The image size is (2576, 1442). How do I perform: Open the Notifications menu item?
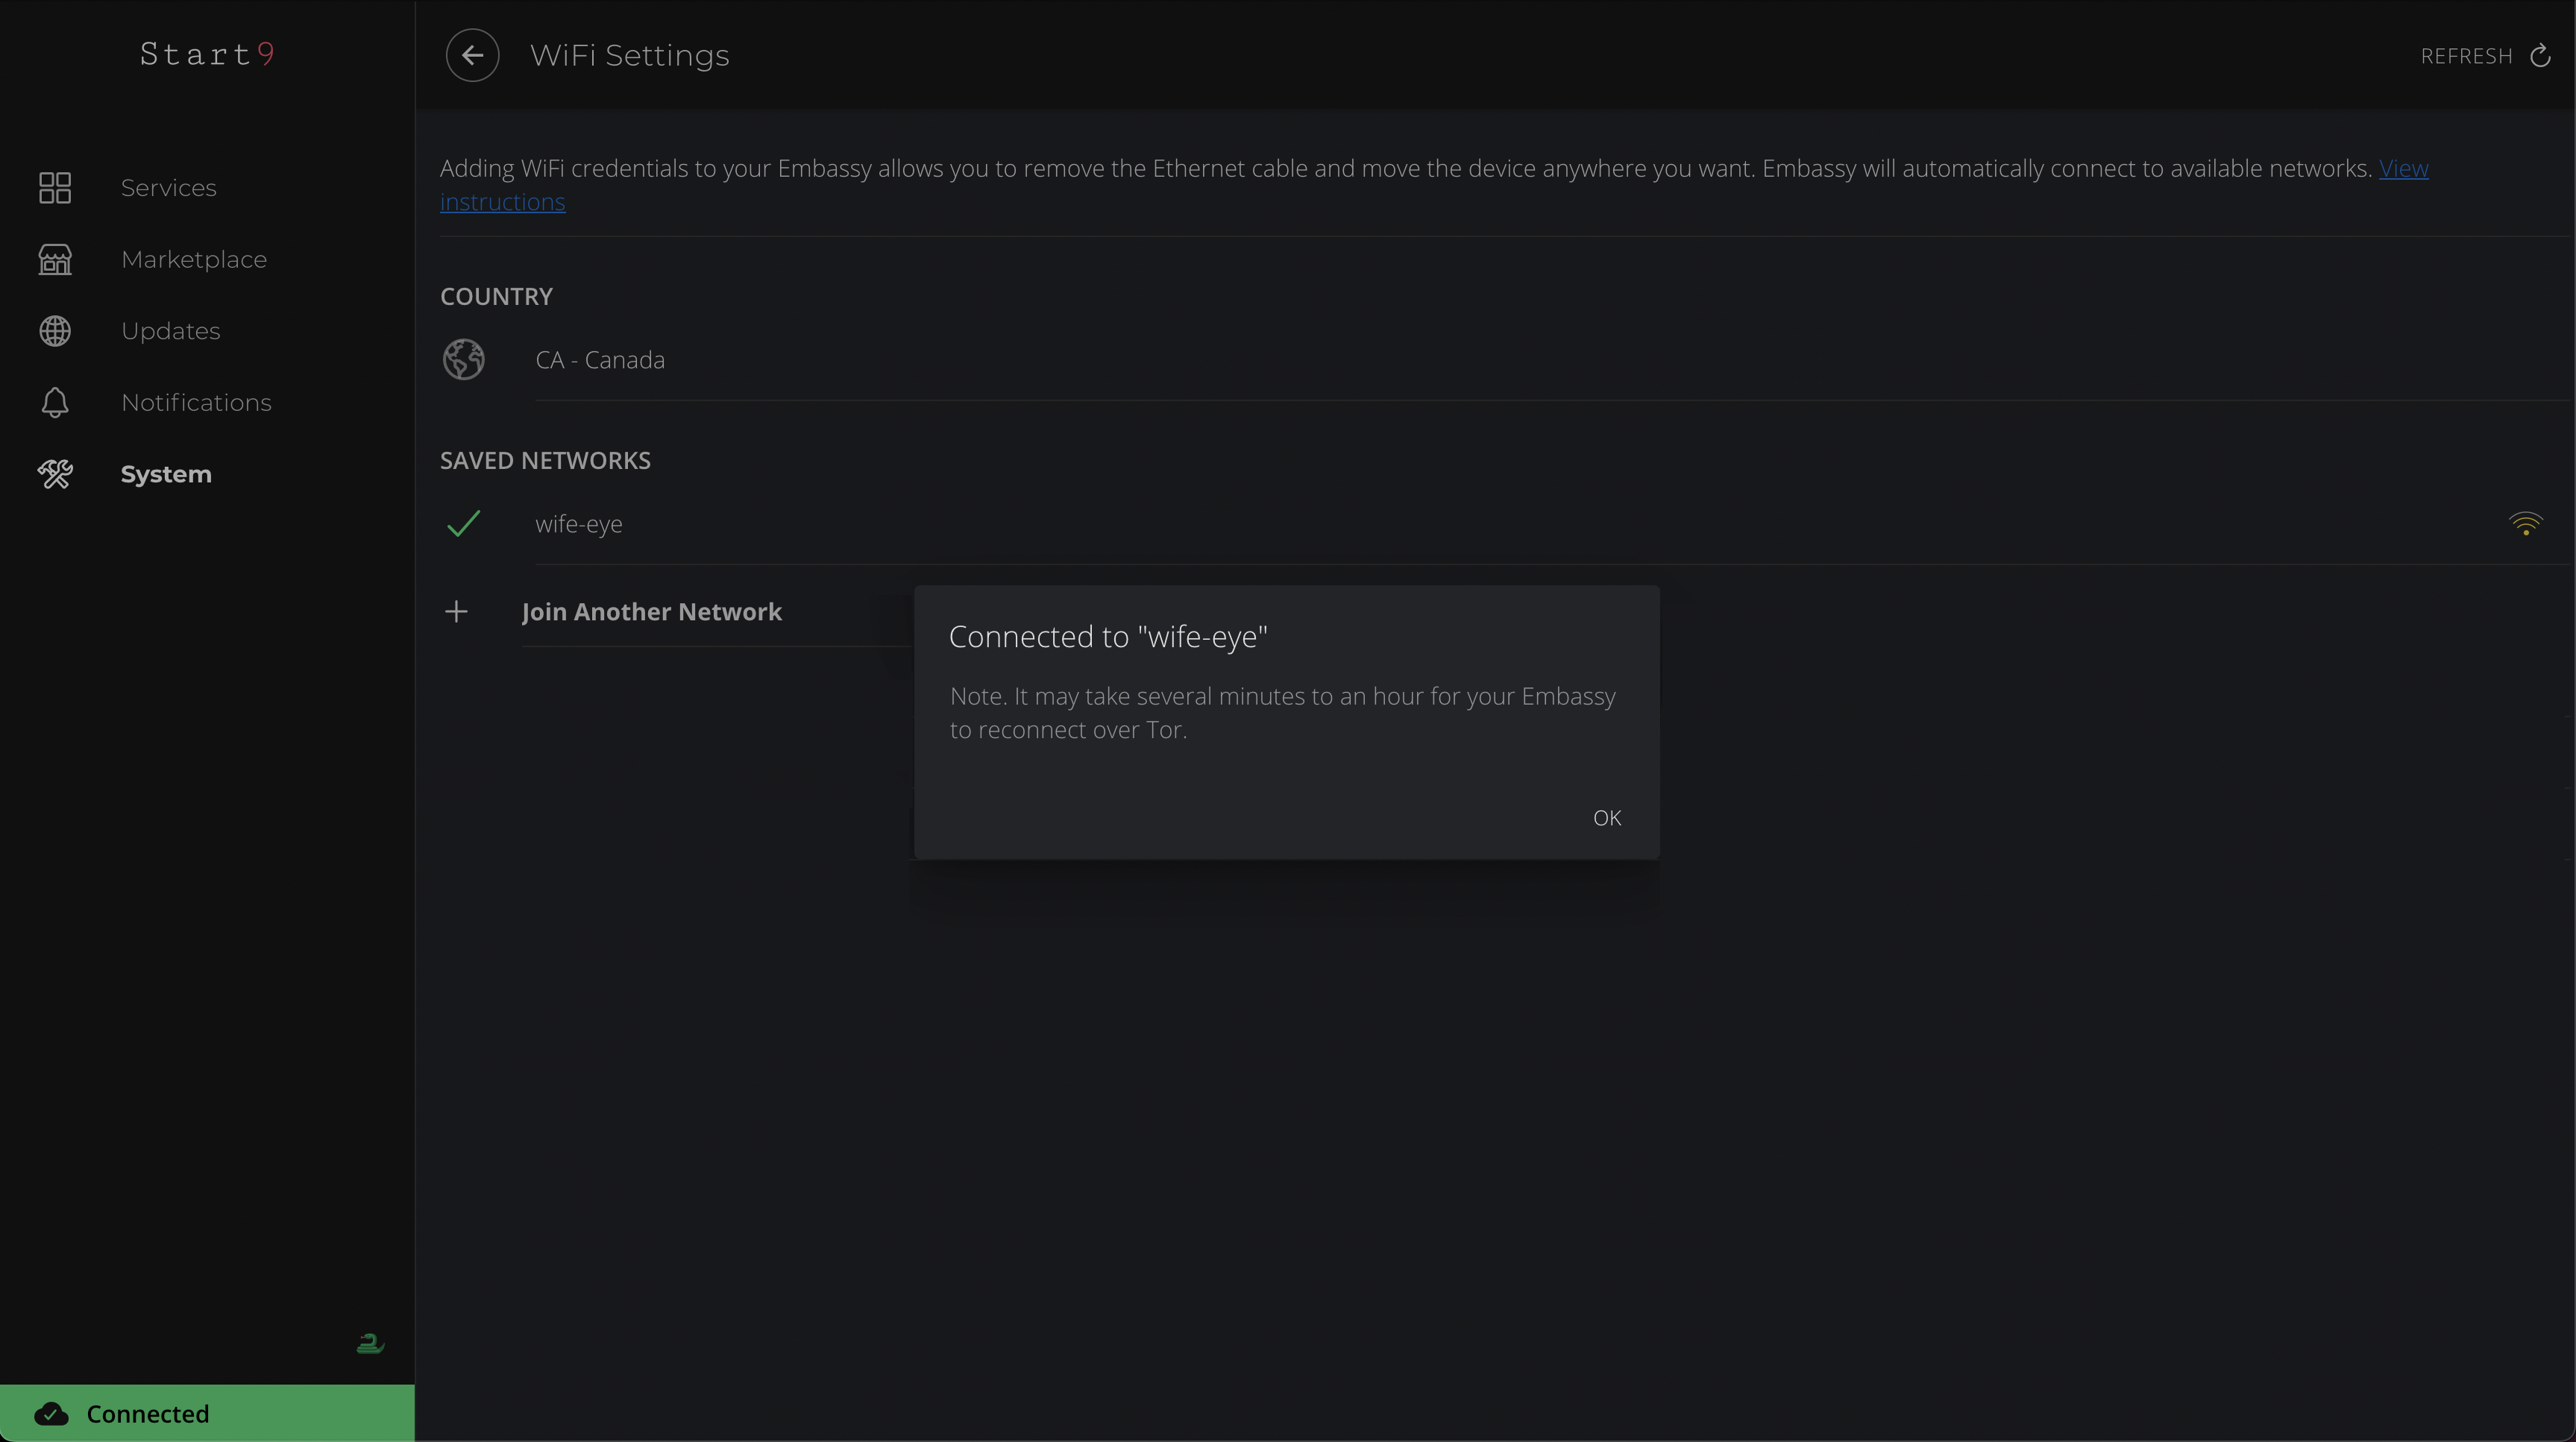196,403
